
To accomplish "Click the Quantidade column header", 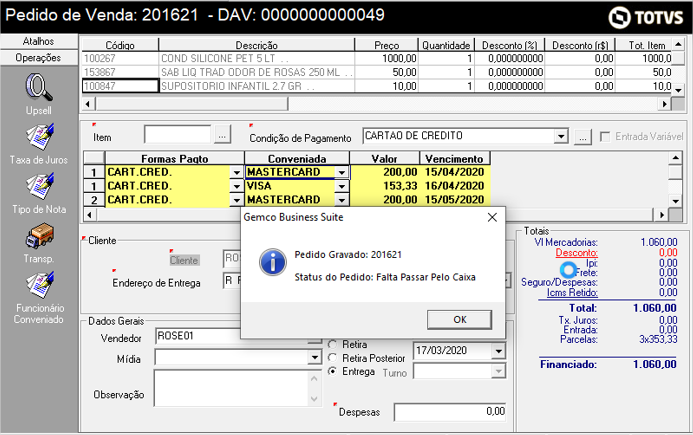I will 446,45.
